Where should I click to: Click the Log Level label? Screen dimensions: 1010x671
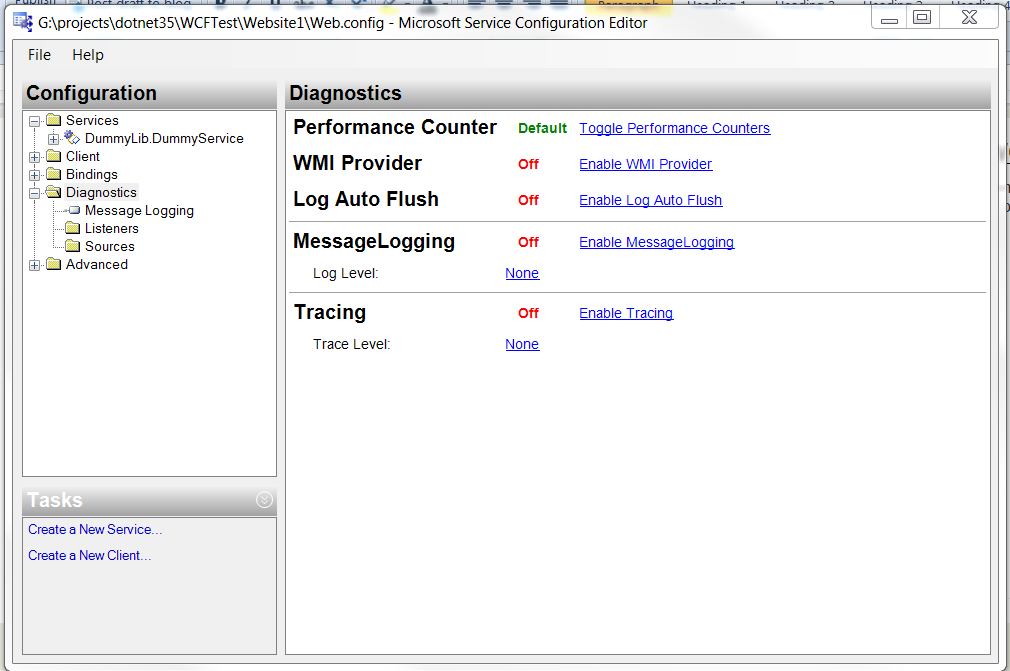coord(345,273)
